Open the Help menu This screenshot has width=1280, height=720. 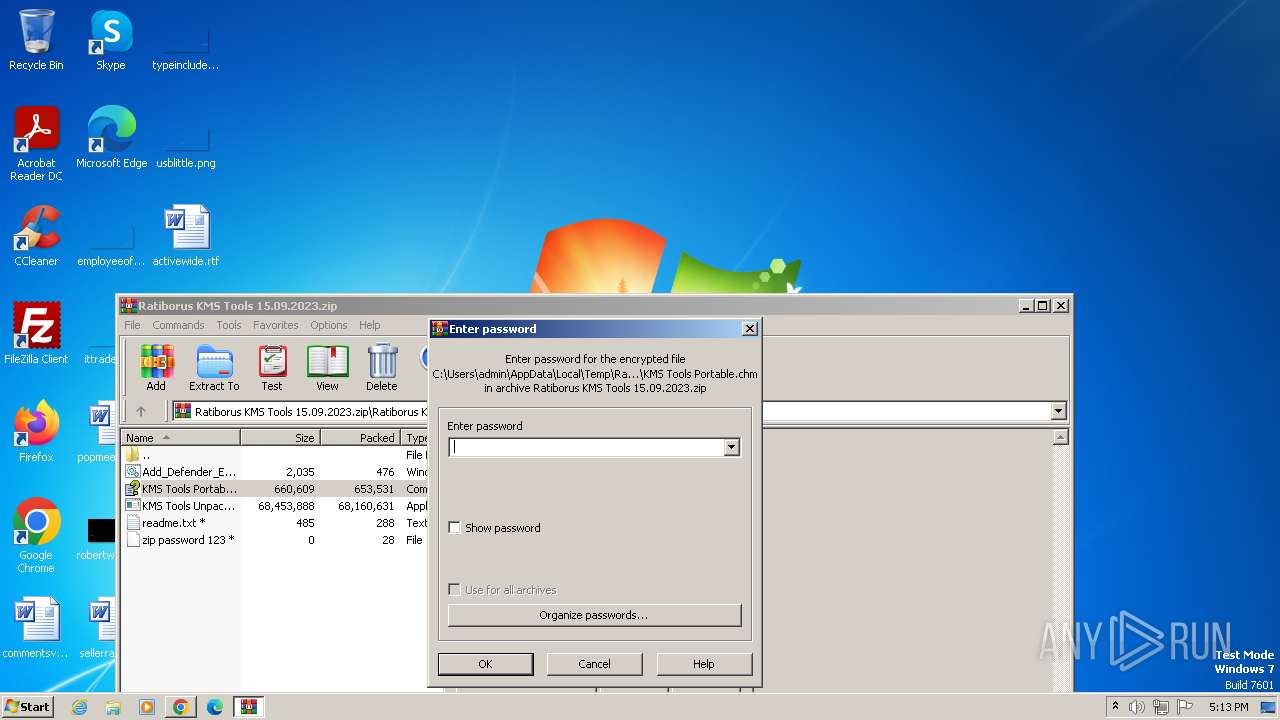[370, 325]
